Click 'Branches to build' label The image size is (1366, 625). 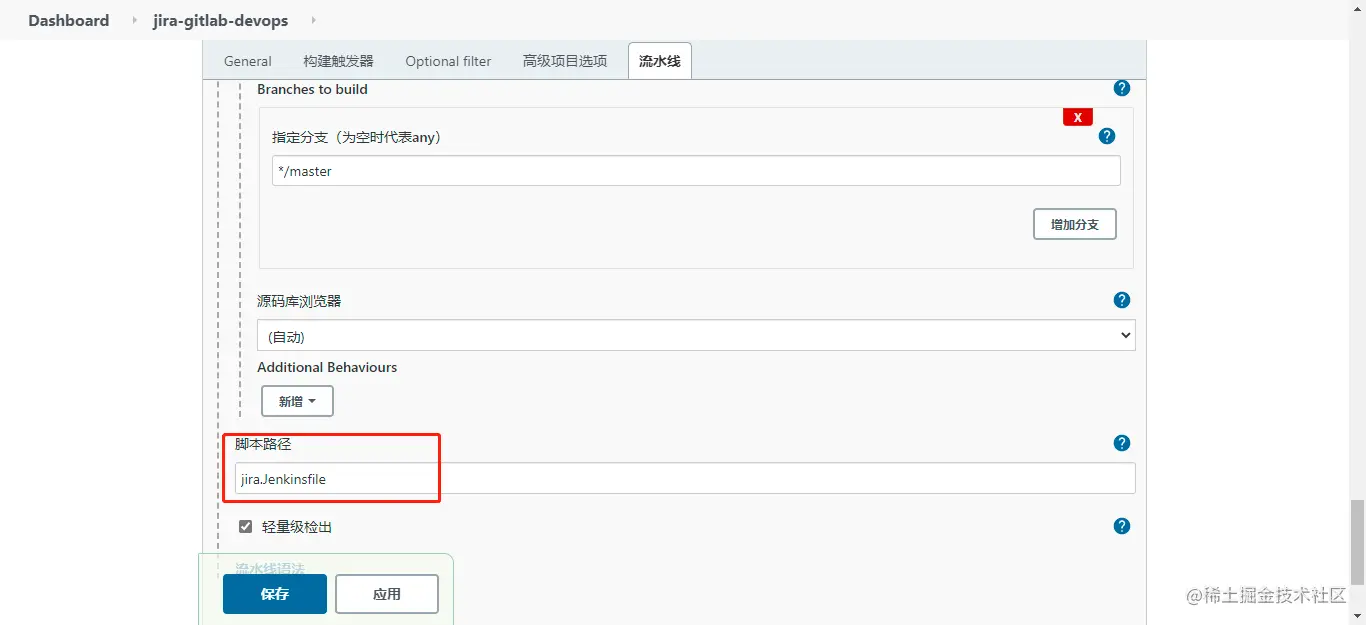pyautogui.click(x=312, y=89)
